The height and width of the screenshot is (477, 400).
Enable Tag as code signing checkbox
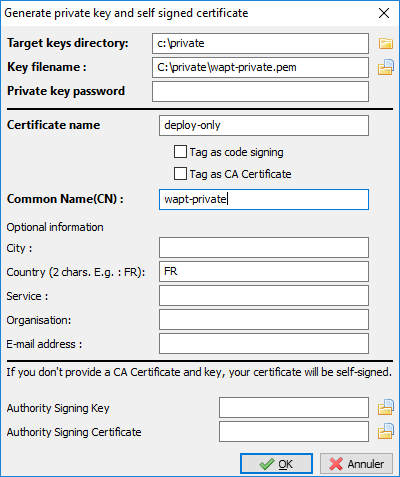click(180, 152)
